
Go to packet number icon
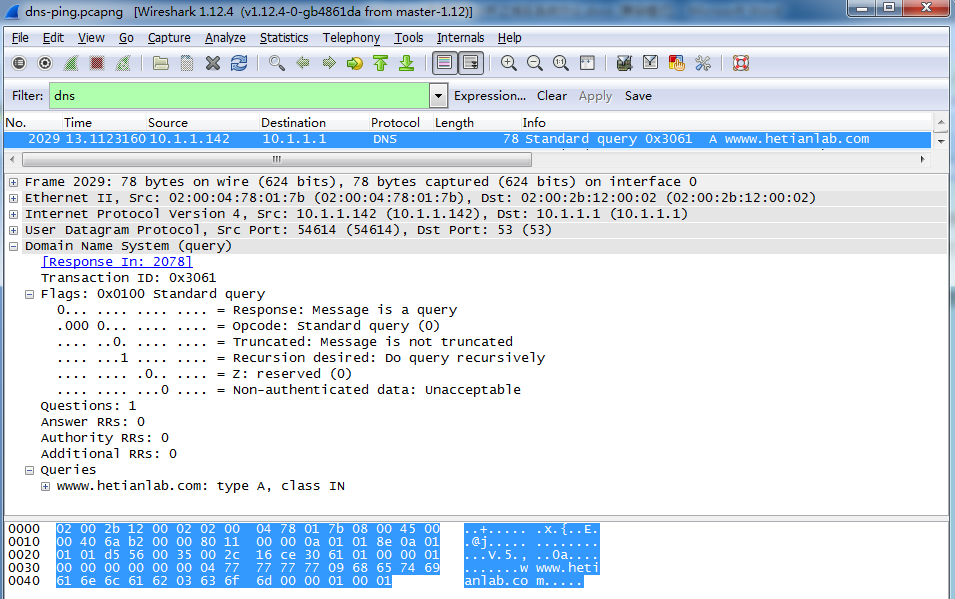click(354, 63)
